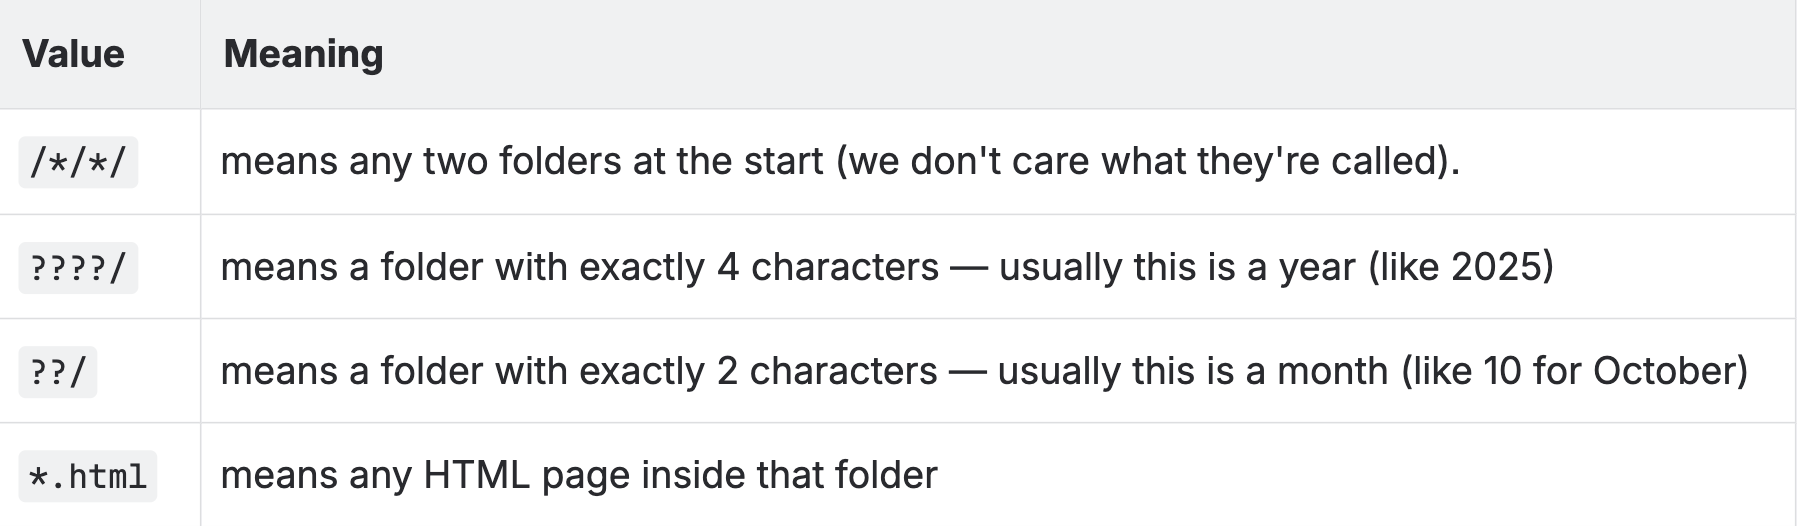Click the "Meaning" column header

point(303,54)
